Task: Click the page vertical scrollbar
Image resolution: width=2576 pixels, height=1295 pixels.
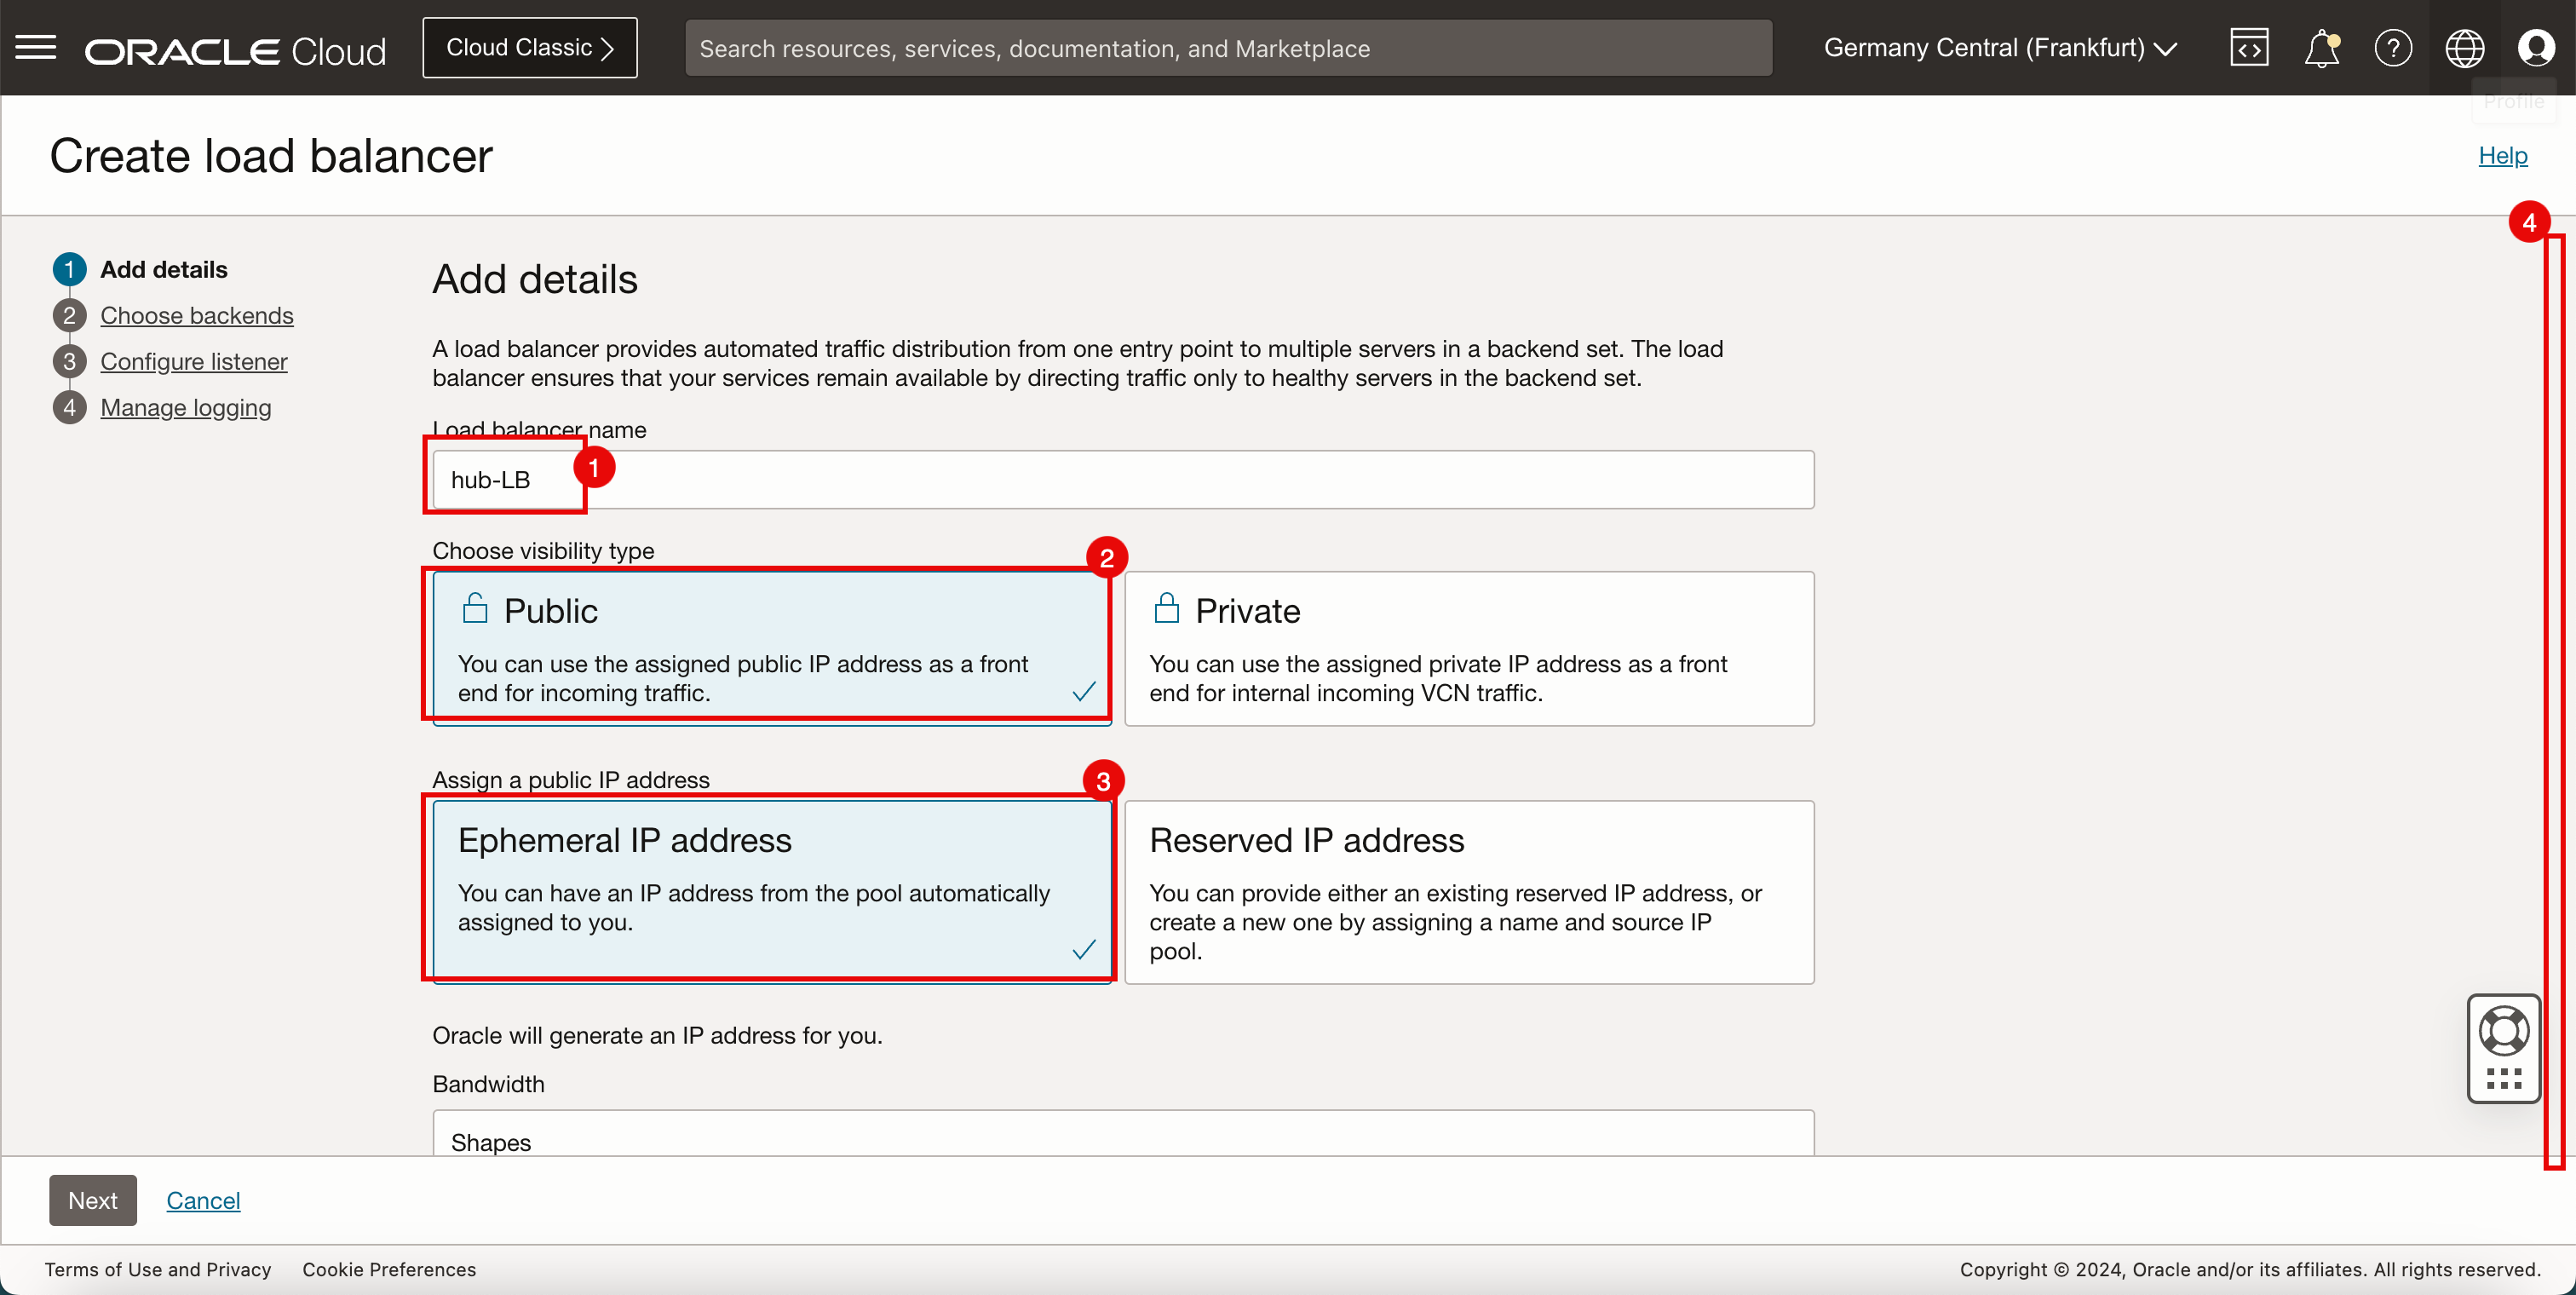Action: coord(2555,700)
